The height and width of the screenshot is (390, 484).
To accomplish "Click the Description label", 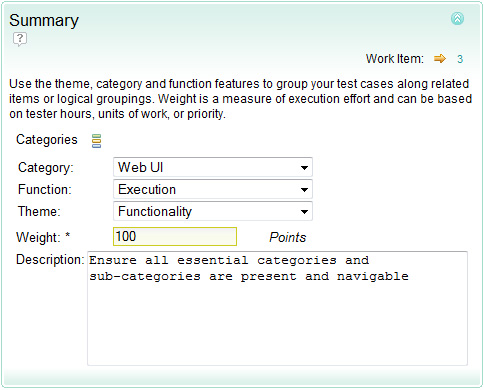I will [50, 259].
